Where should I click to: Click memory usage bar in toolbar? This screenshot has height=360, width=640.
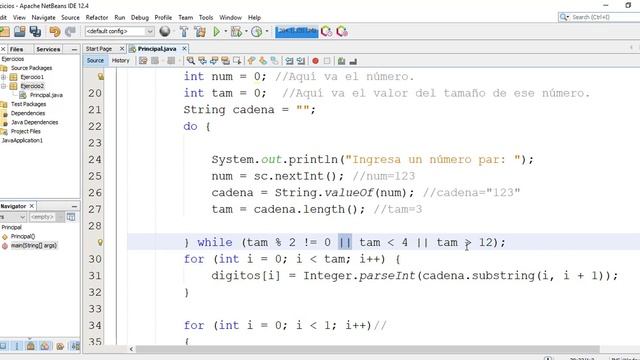coord(297,31)
